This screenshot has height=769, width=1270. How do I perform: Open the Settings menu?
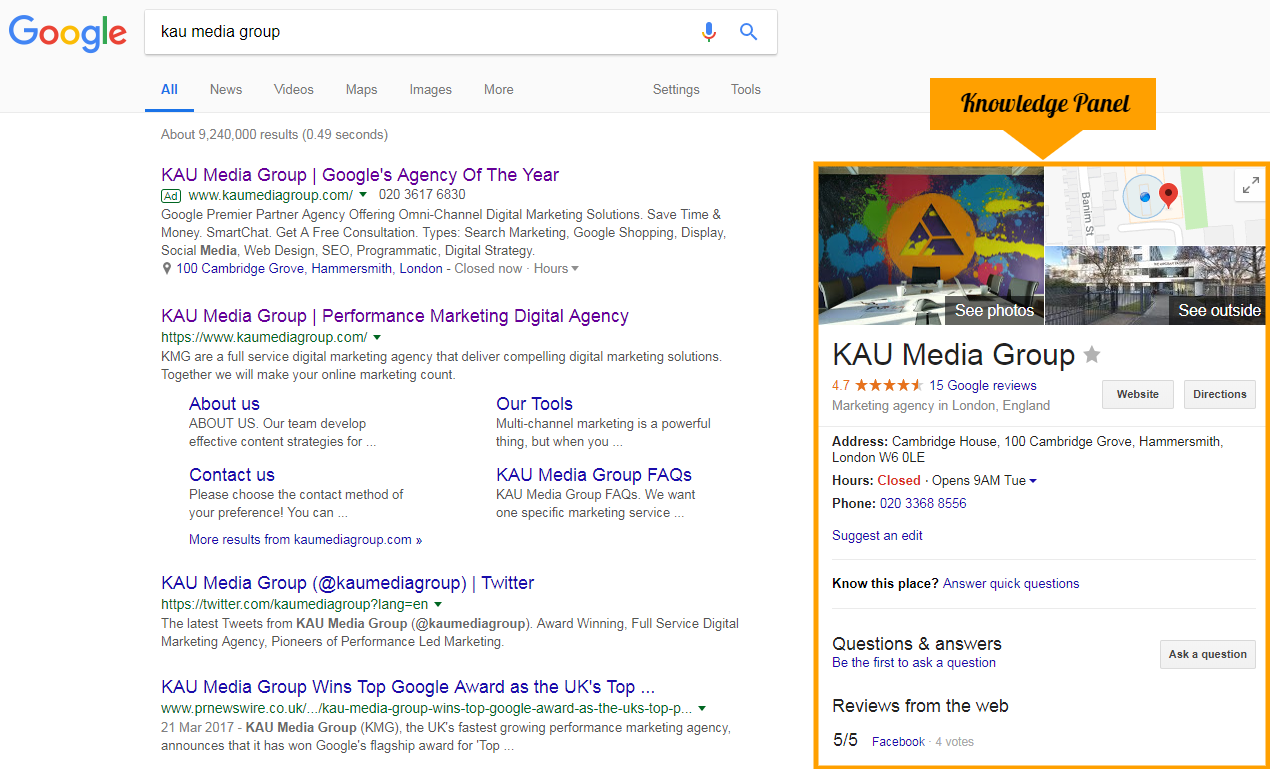click(676, 89)
